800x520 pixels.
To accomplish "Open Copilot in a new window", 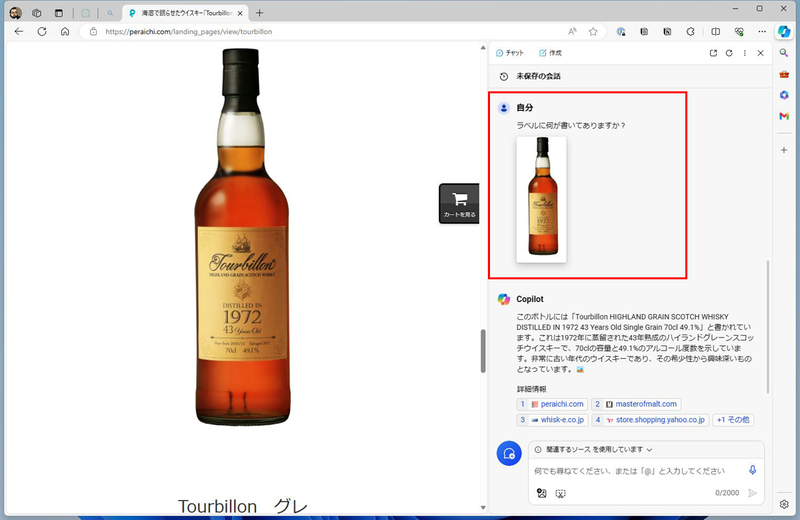I will pos(713,53).
